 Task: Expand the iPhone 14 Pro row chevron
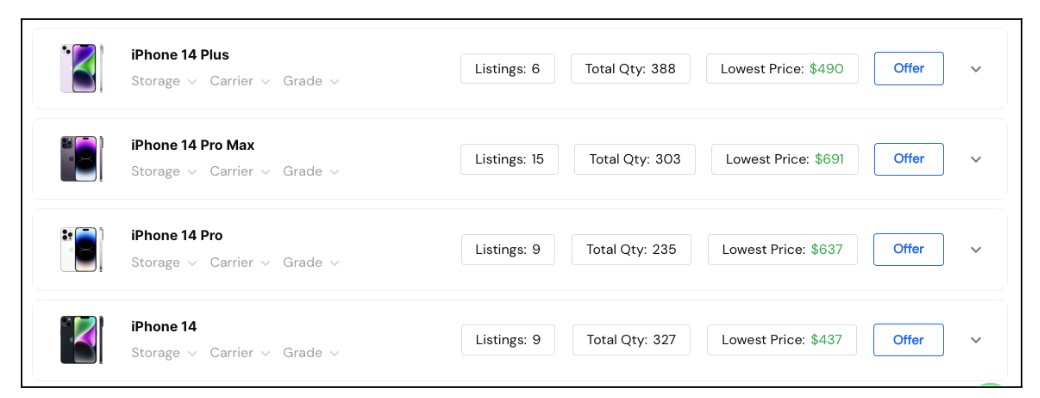[976, 249]
